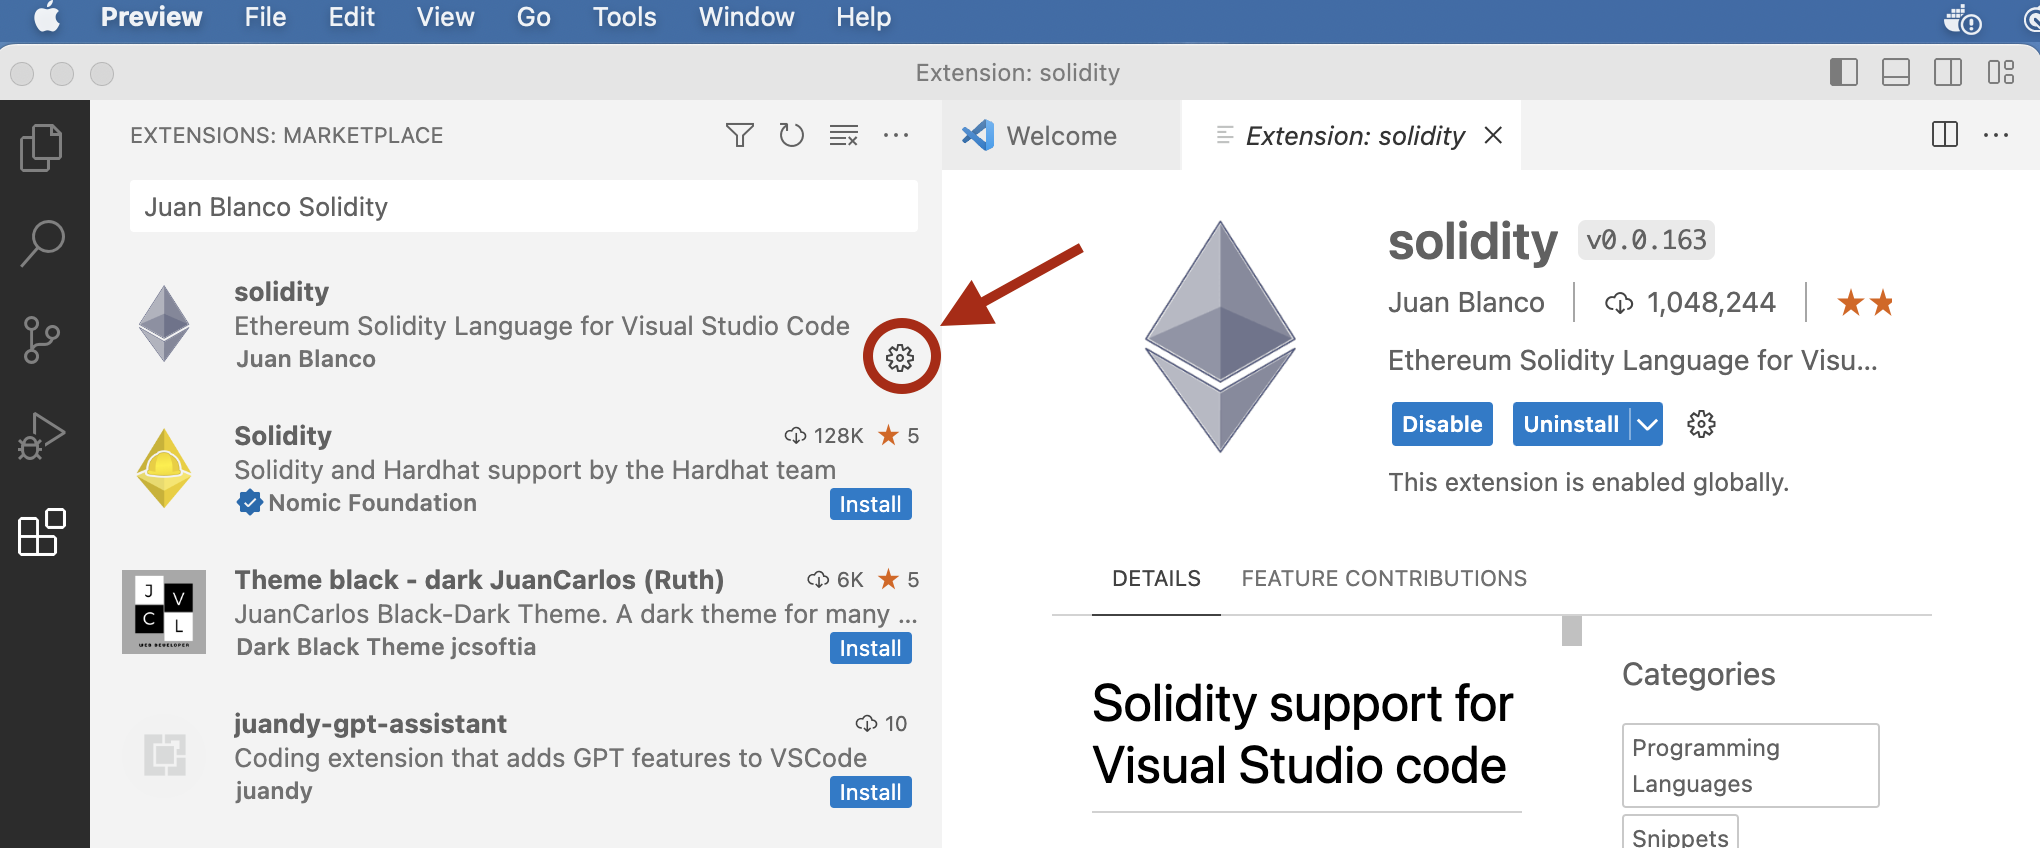
Task: Click the Extensions activity bar icon
Action: pos(42,532)
